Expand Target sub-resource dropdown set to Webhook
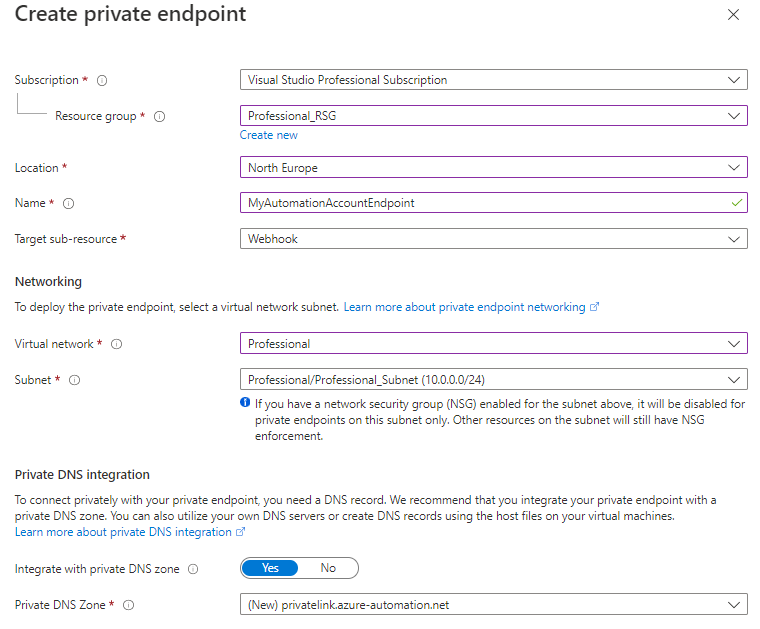The height and width of the screenshot is (629, 760). click(x=493, y=239)
